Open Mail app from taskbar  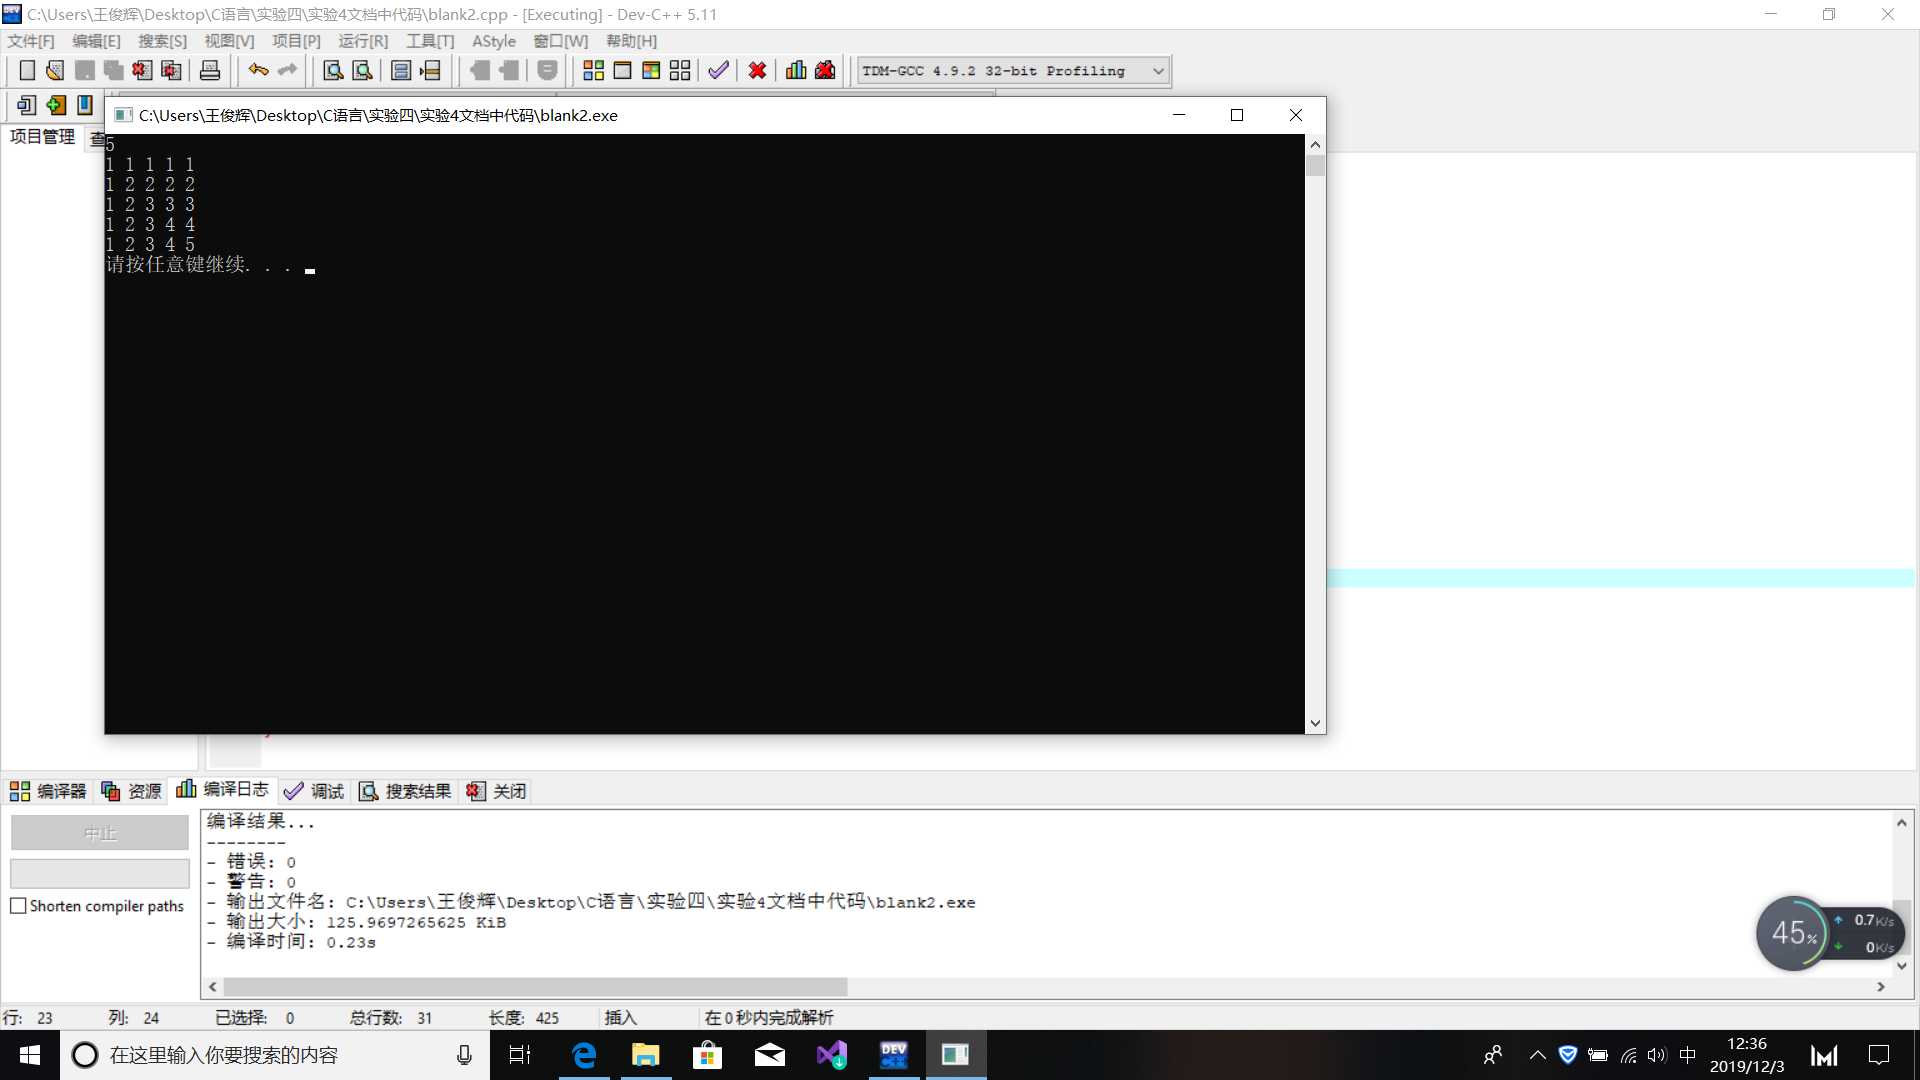tap(770, 1055)
